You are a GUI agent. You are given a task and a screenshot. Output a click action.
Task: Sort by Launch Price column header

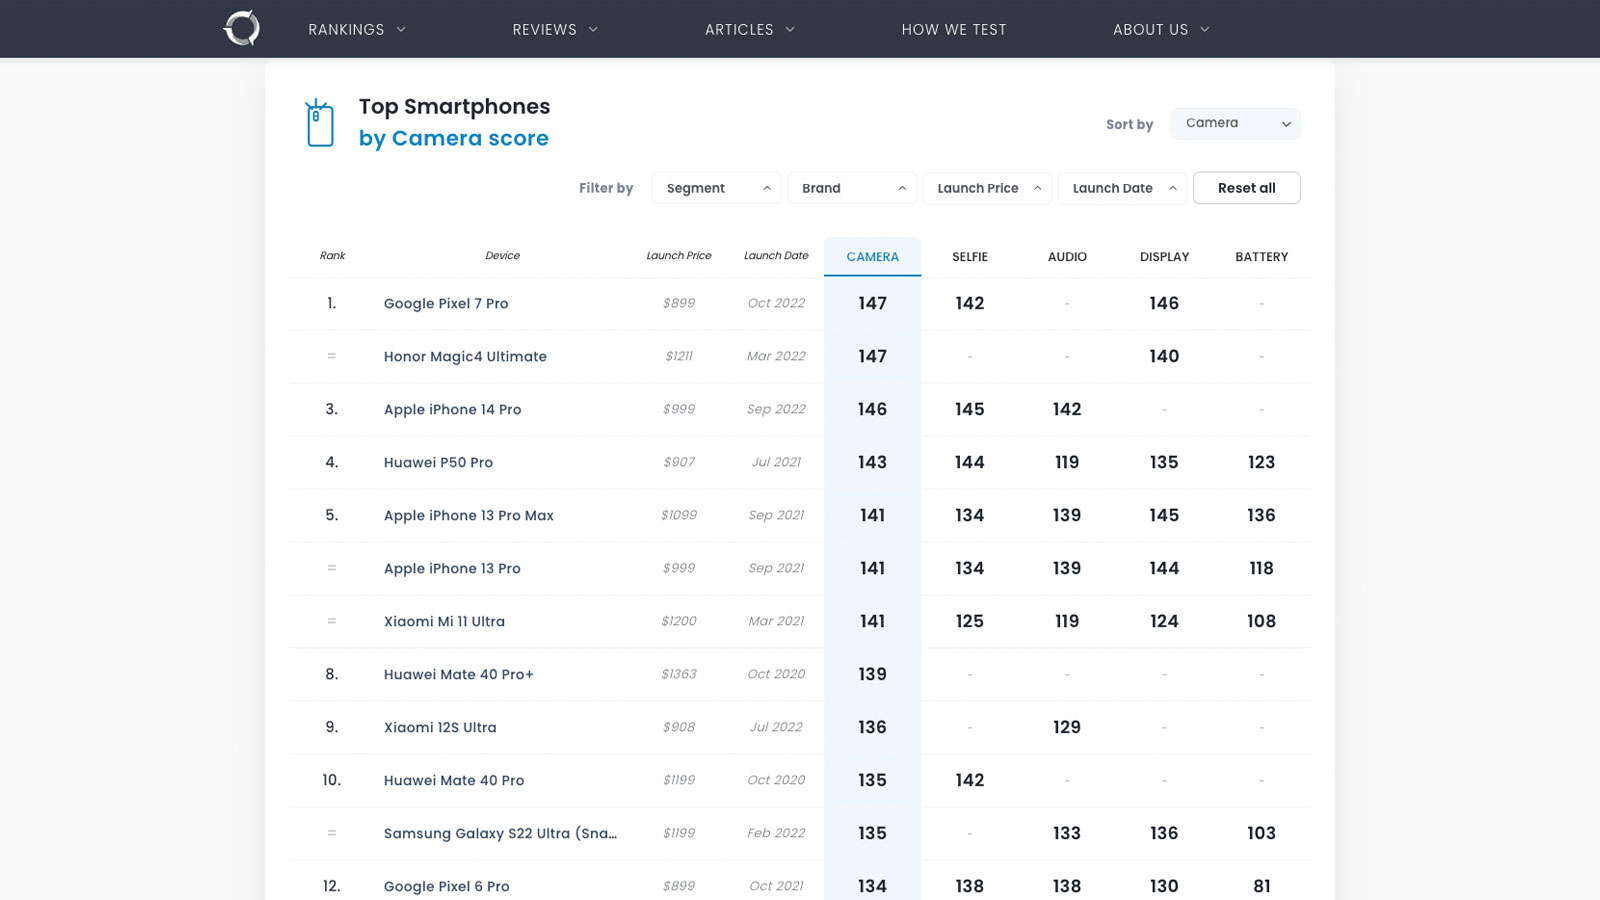pyautogui.click(x=679, y=256)
